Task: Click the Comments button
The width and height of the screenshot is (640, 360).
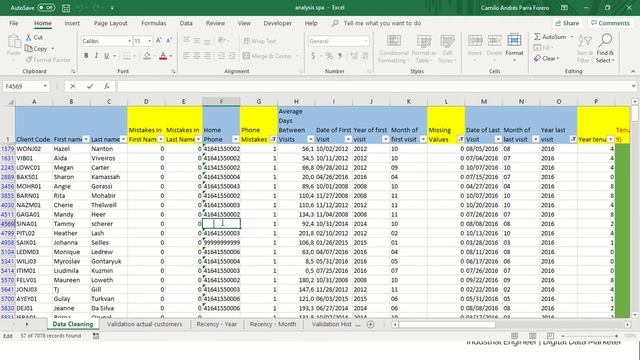Action: click(610, 23)
